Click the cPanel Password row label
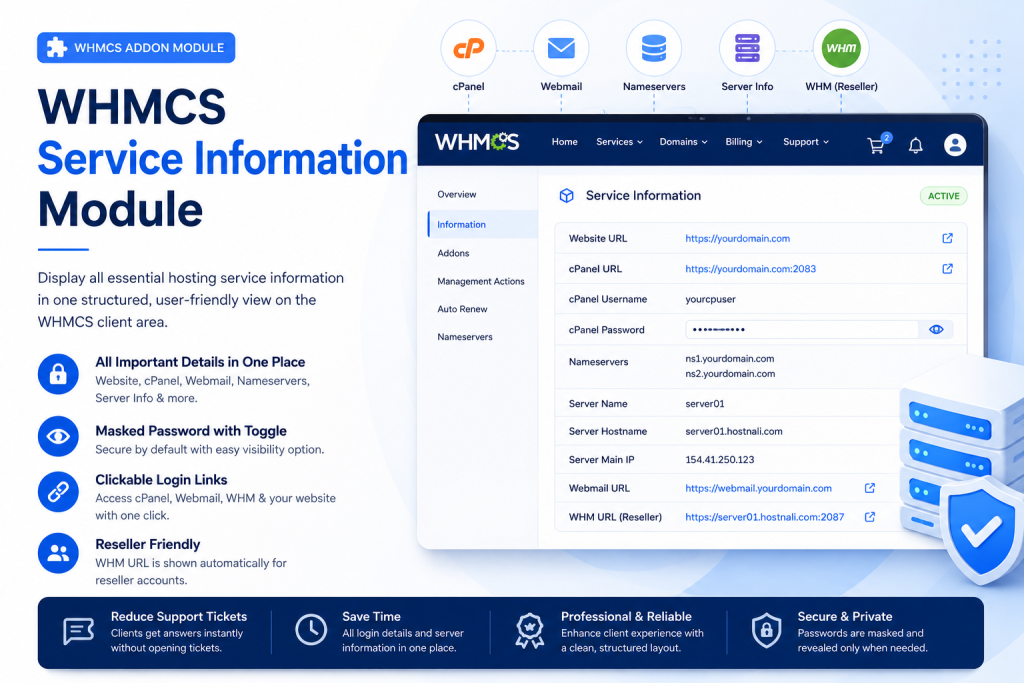Screen dimensions: 1024x683 [x=606, y=330]
